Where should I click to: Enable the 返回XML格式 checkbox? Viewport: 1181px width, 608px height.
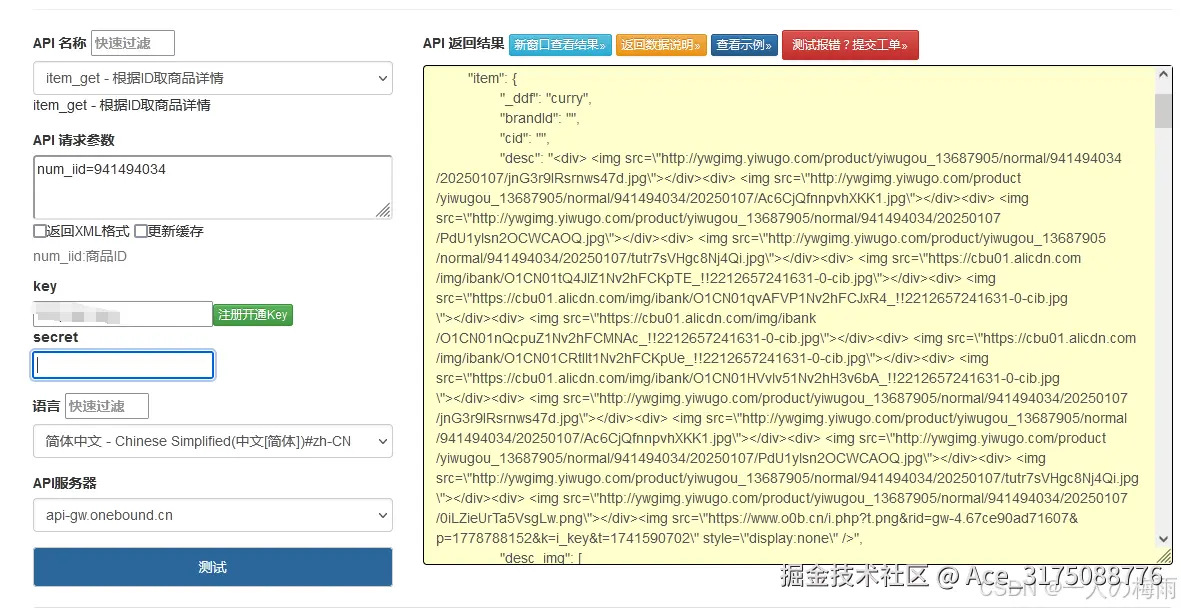39,232
